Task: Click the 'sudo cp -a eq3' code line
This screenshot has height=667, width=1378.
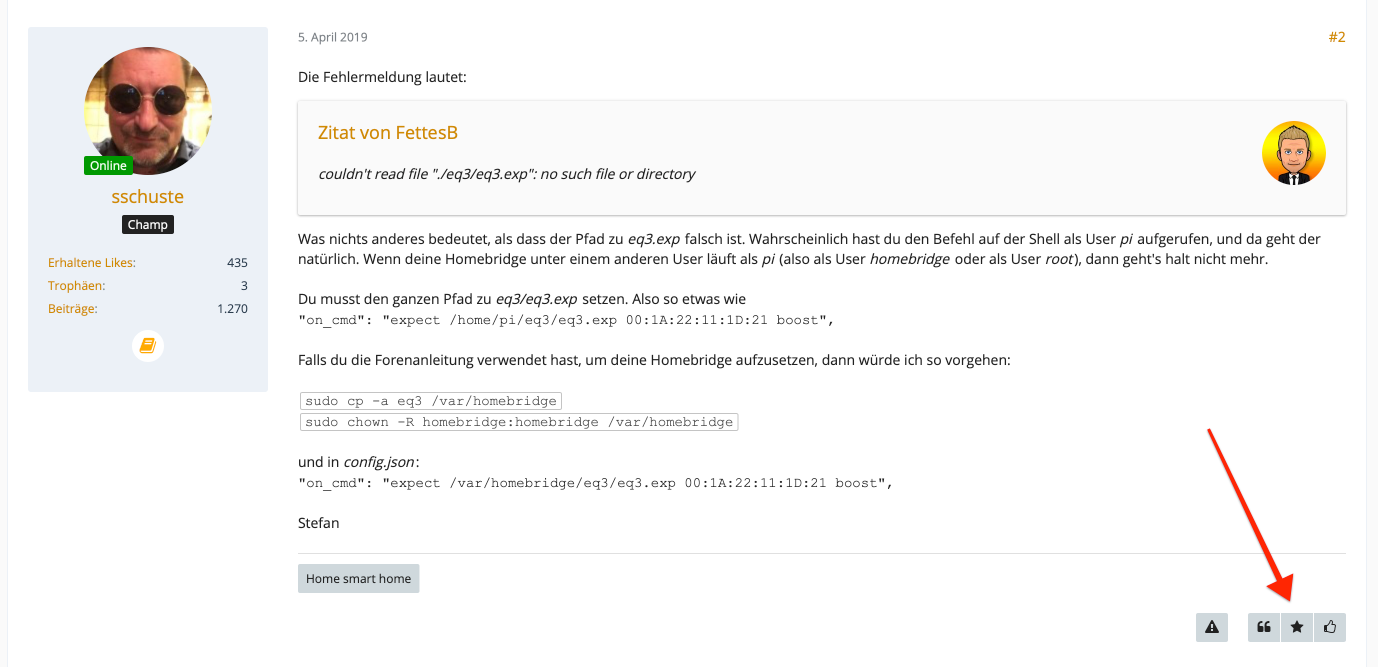Action: pyautogui.click(x=431, y=401)
